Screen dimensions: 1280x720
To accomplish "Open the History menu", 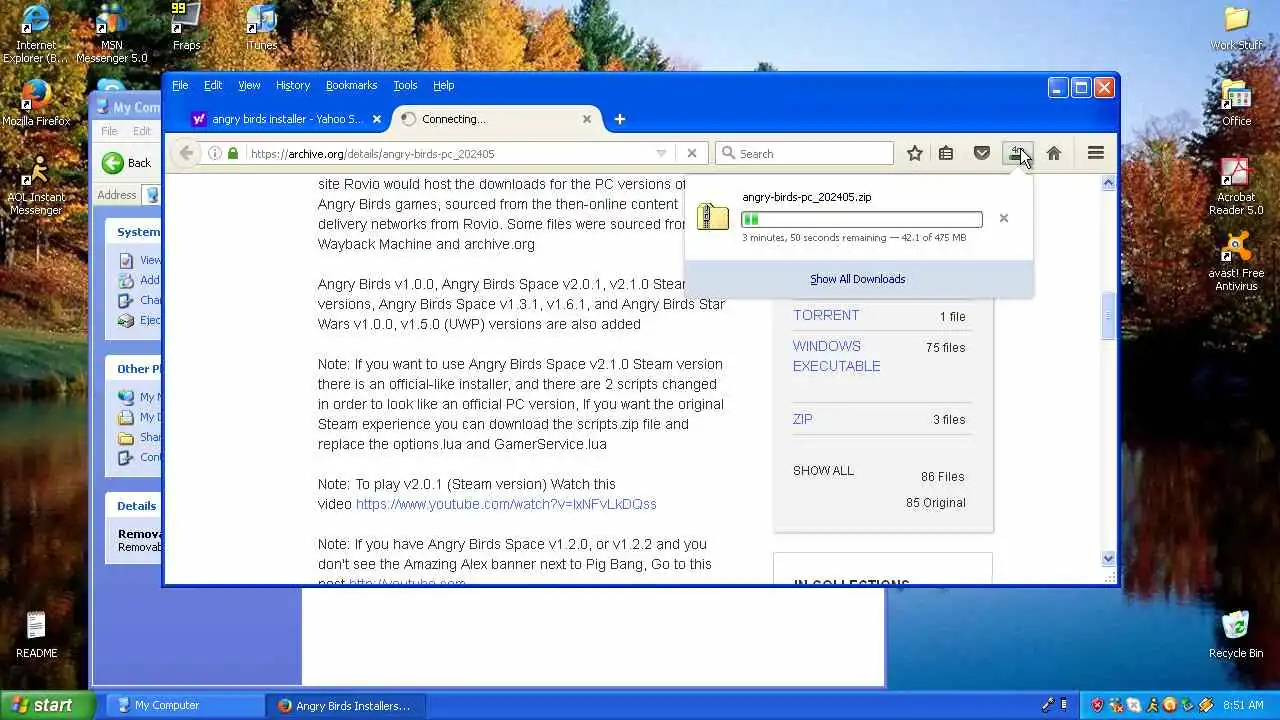I will [x=293, y=85].
